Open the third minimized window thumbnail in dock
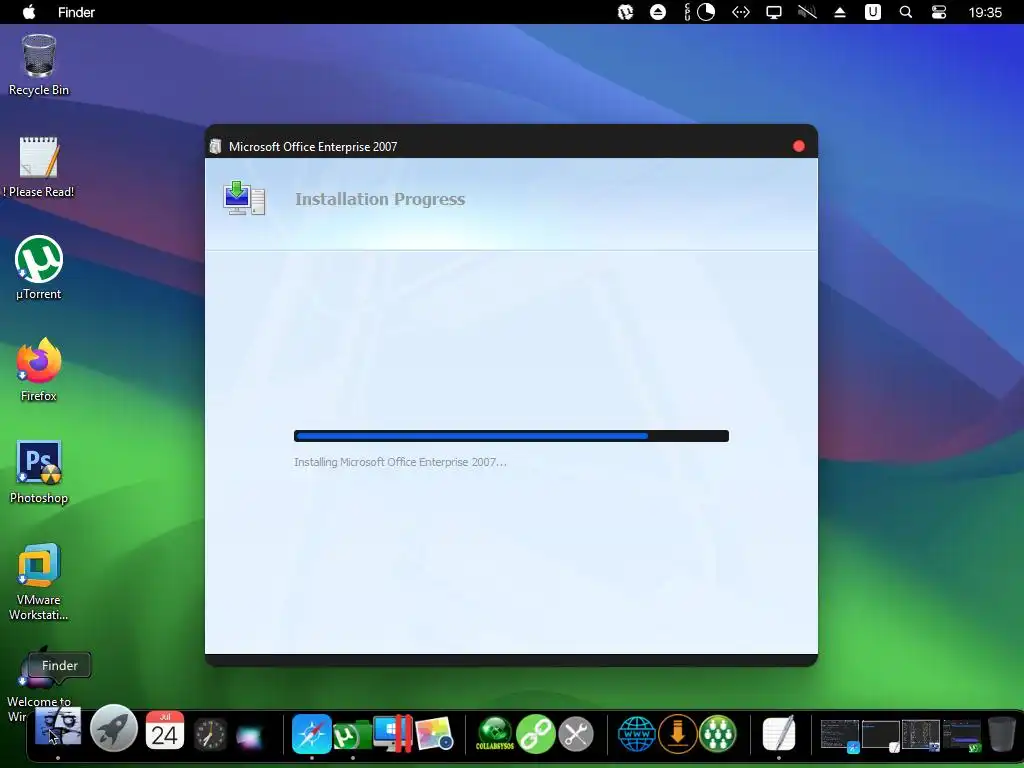Screen dimensions: 1024x768 click(921, 735)
